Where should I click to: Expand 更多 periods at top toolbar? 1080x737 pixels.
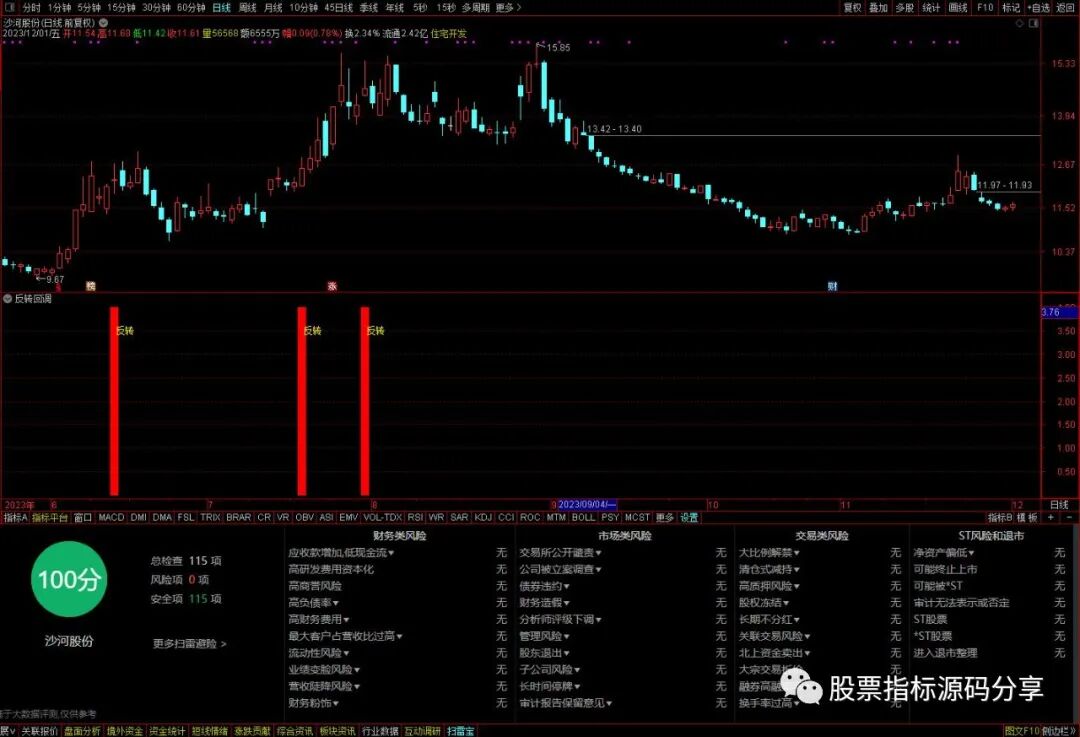(x=508, y=8)
